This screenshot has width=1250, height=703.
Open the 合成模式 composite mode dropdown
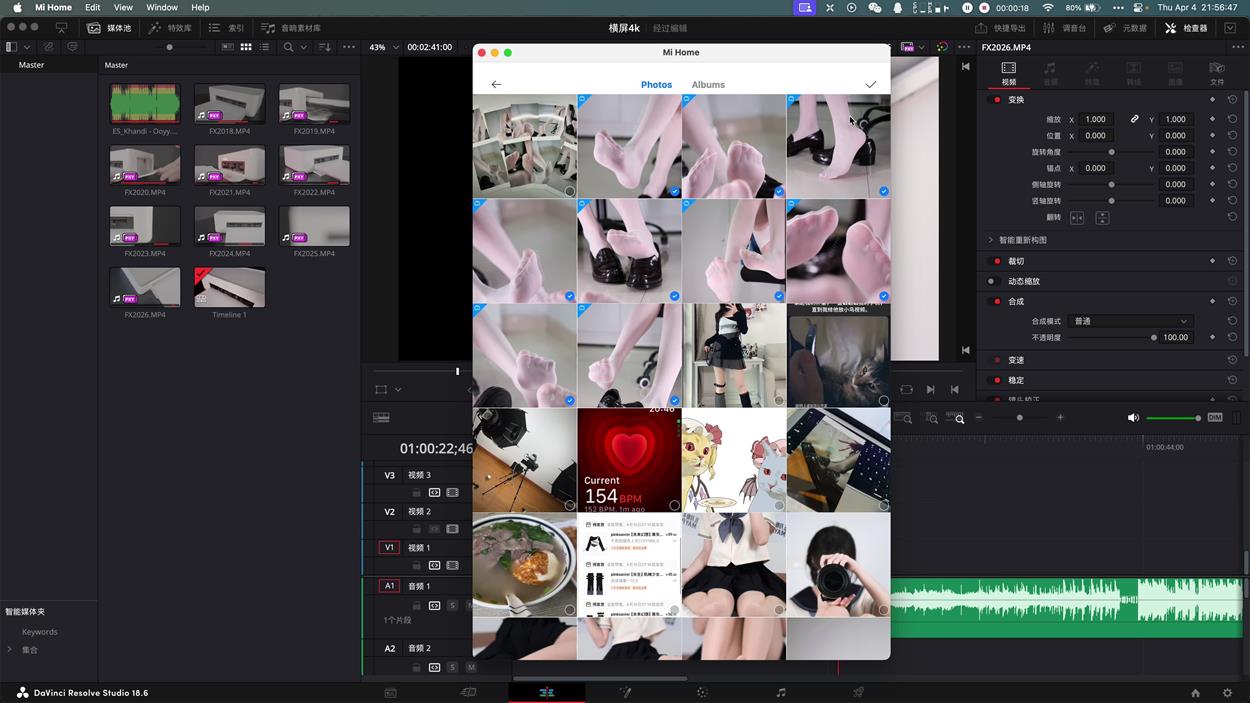click(1130, 321)
